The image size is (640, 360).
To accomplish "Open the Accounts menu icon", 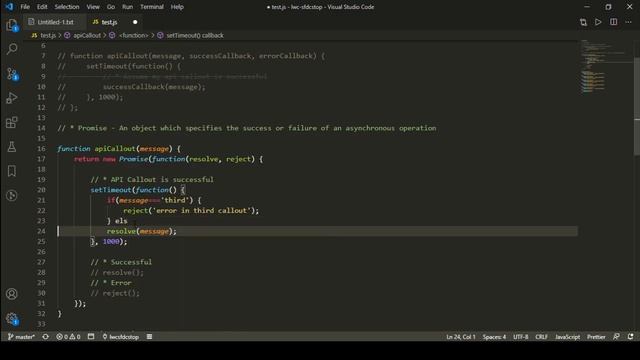I will (12, 294).
